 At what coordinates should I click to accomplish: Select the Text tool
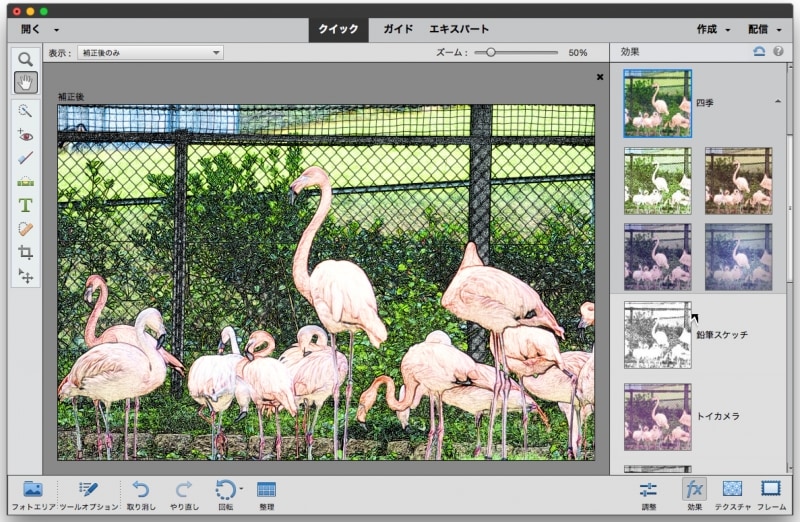[x=26, y=206]
